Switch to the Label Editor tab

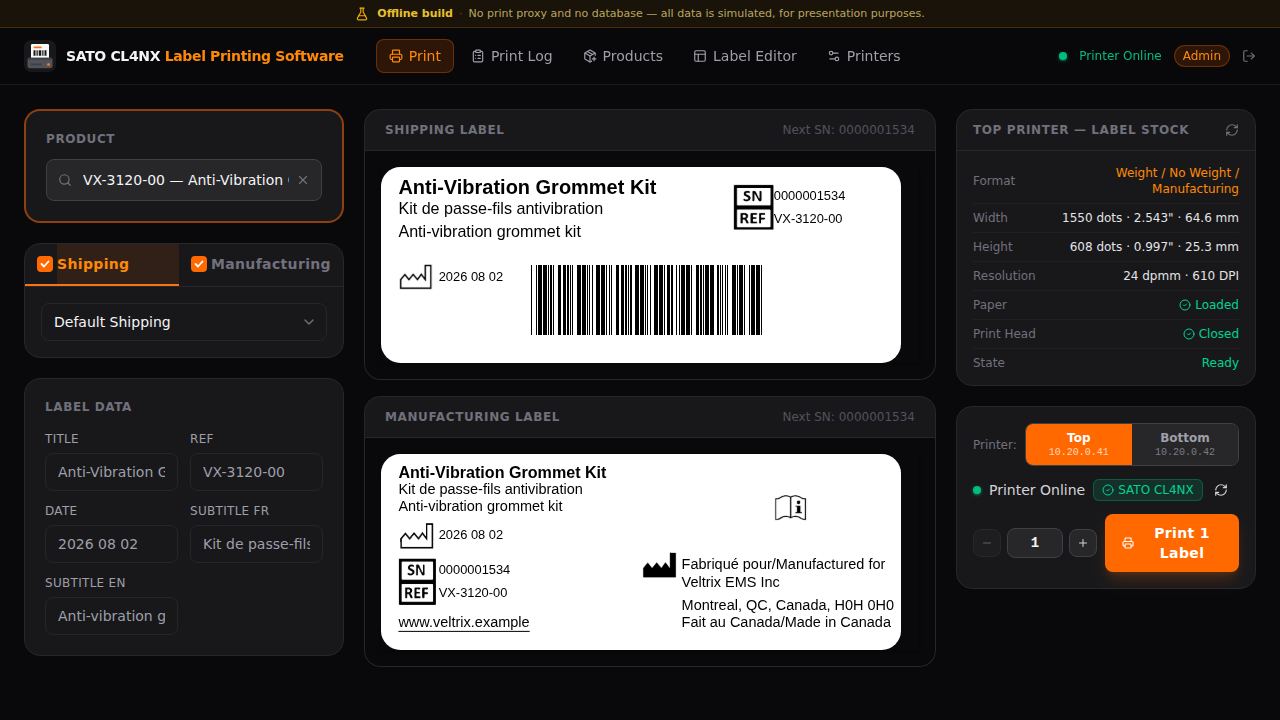pyautogui.click(x=745, y=56)
